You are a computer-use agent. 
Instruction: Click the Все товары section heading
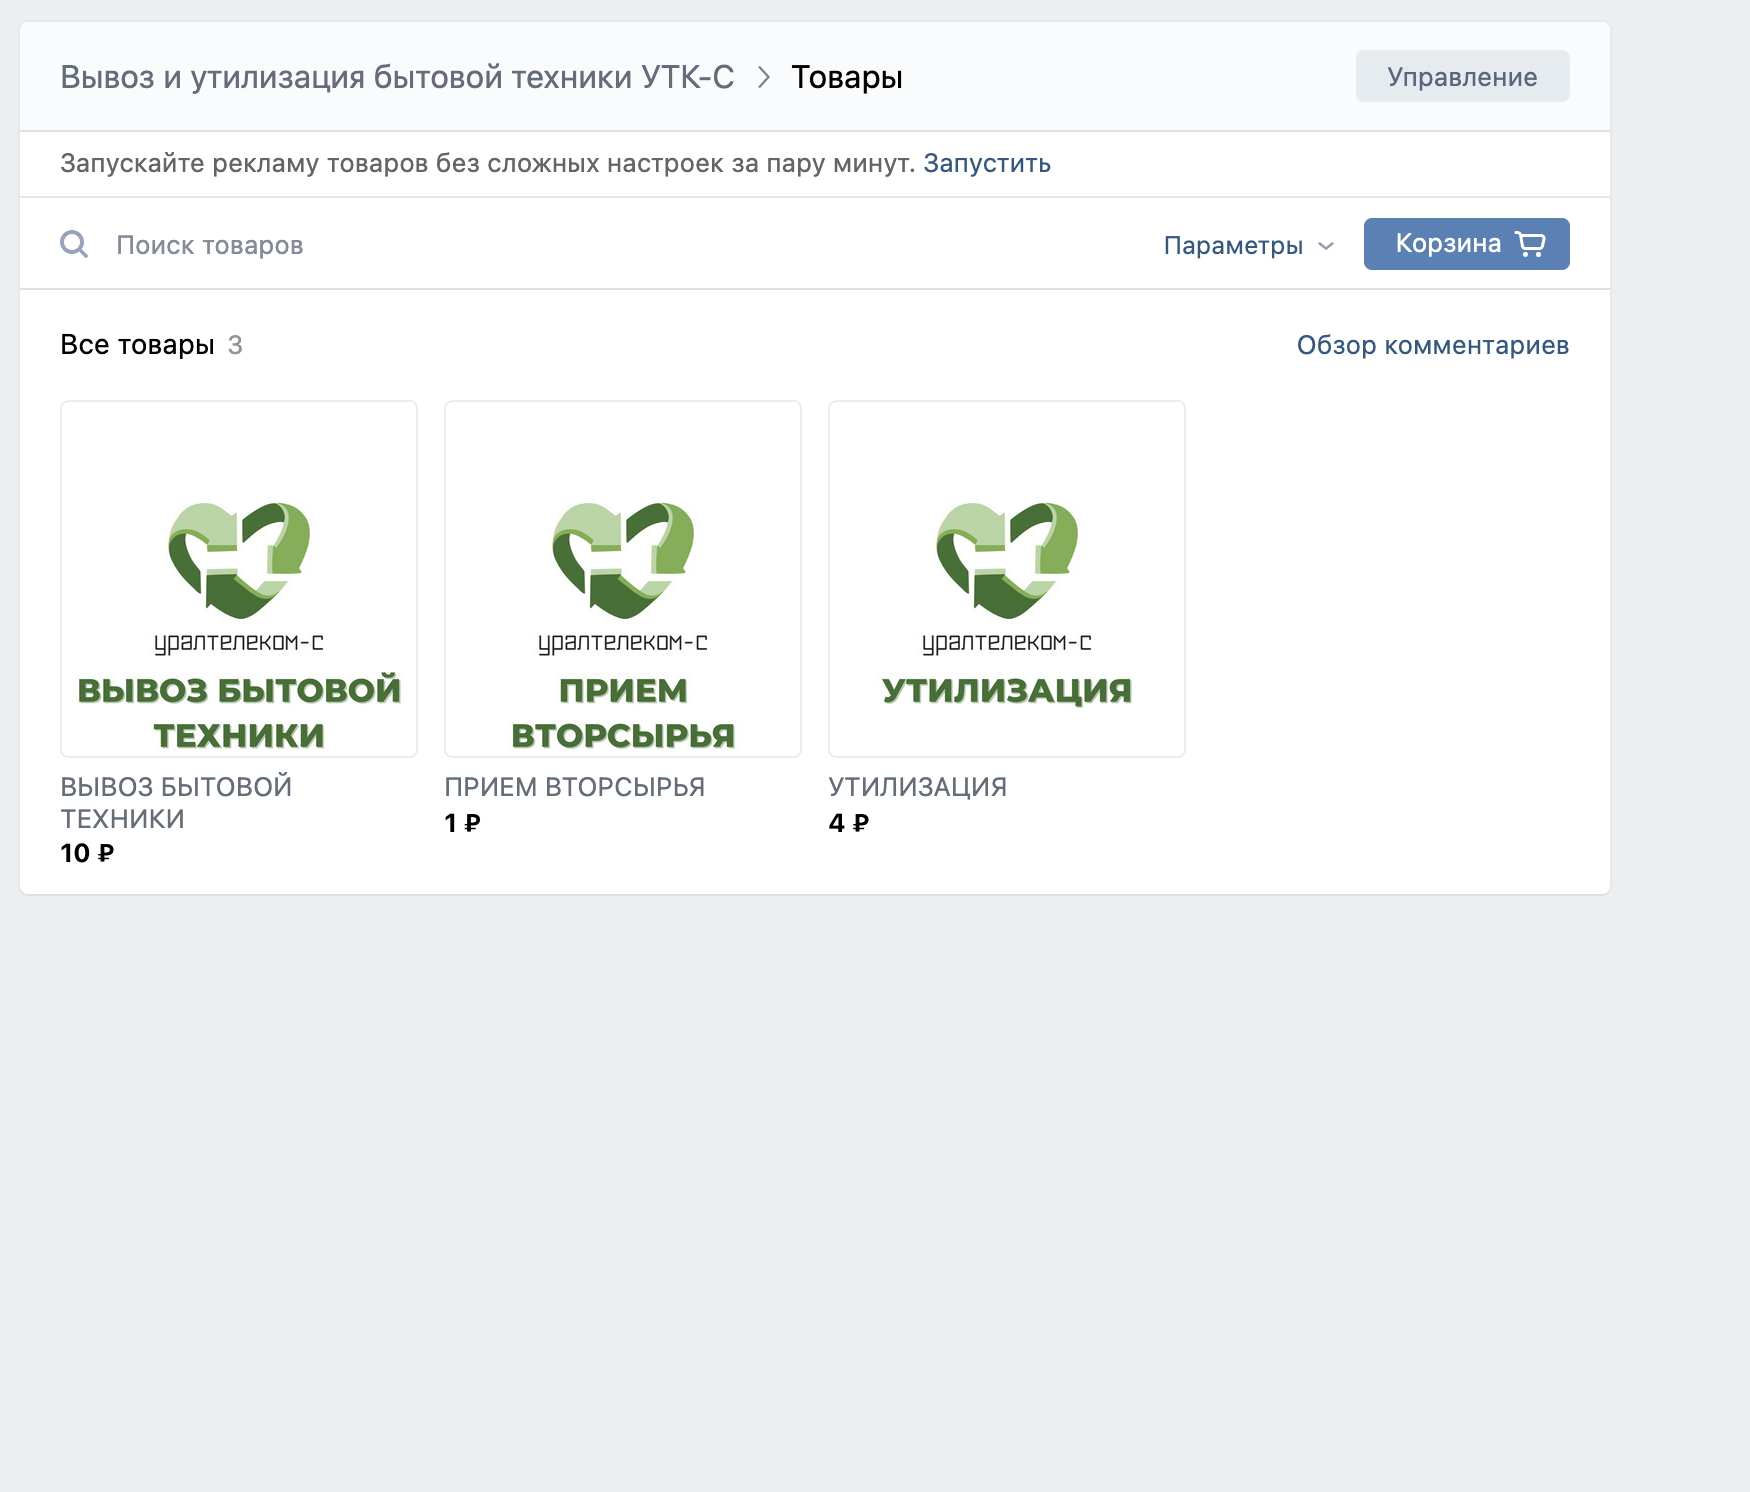(137, 345)
